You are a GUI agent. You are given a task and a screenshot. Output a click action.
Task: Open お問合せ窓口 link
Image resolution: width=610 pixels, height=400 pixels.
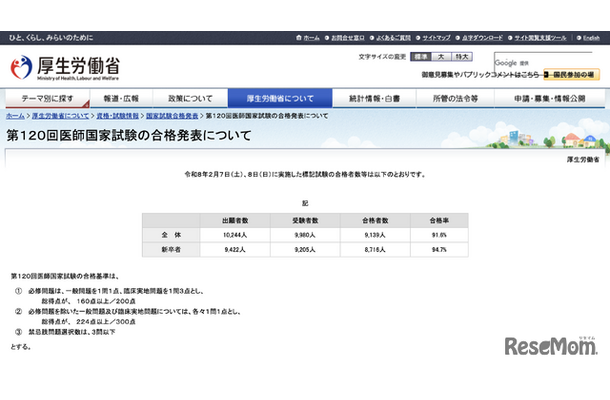click(x=348, y=38)
